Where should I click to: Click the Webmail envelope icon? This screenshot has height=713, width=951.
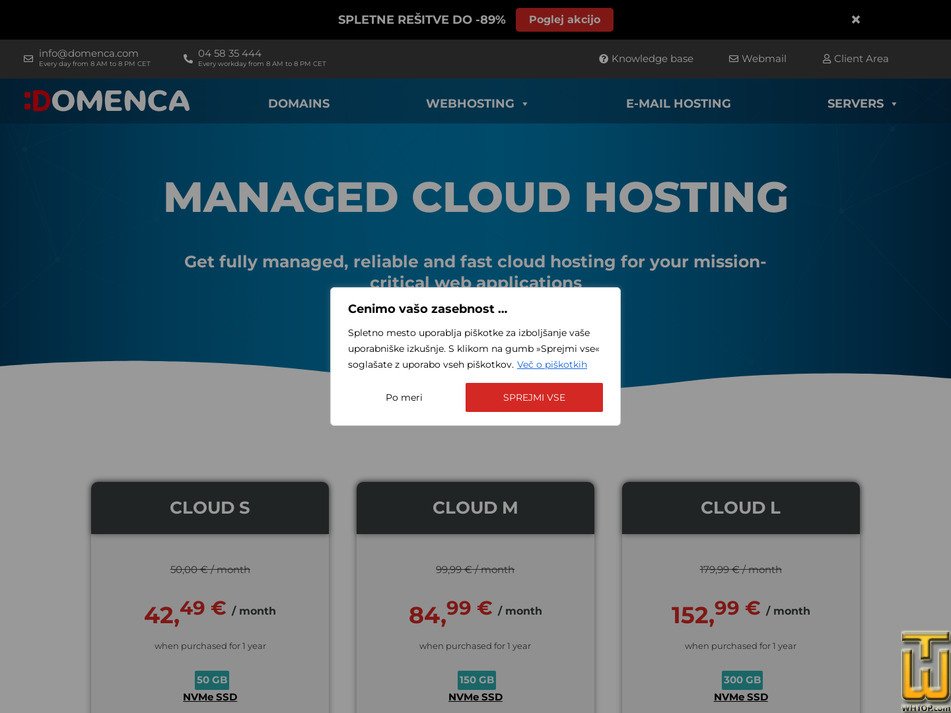pos(732,59)
